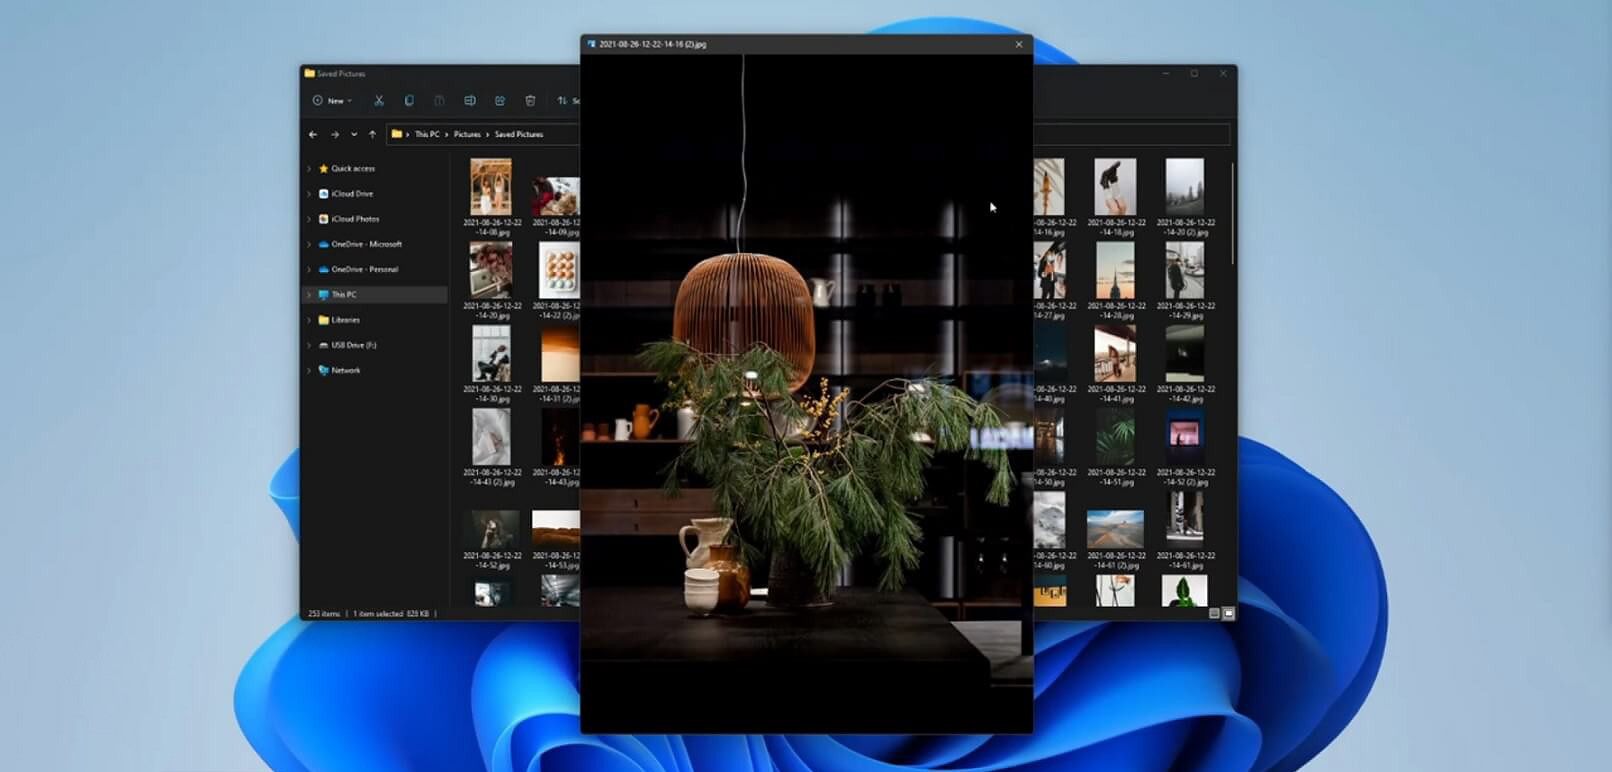This screenshot has height=772, width=1612.
Task: Select Pictures in the address breadcrumb
Action: point(467,134)
